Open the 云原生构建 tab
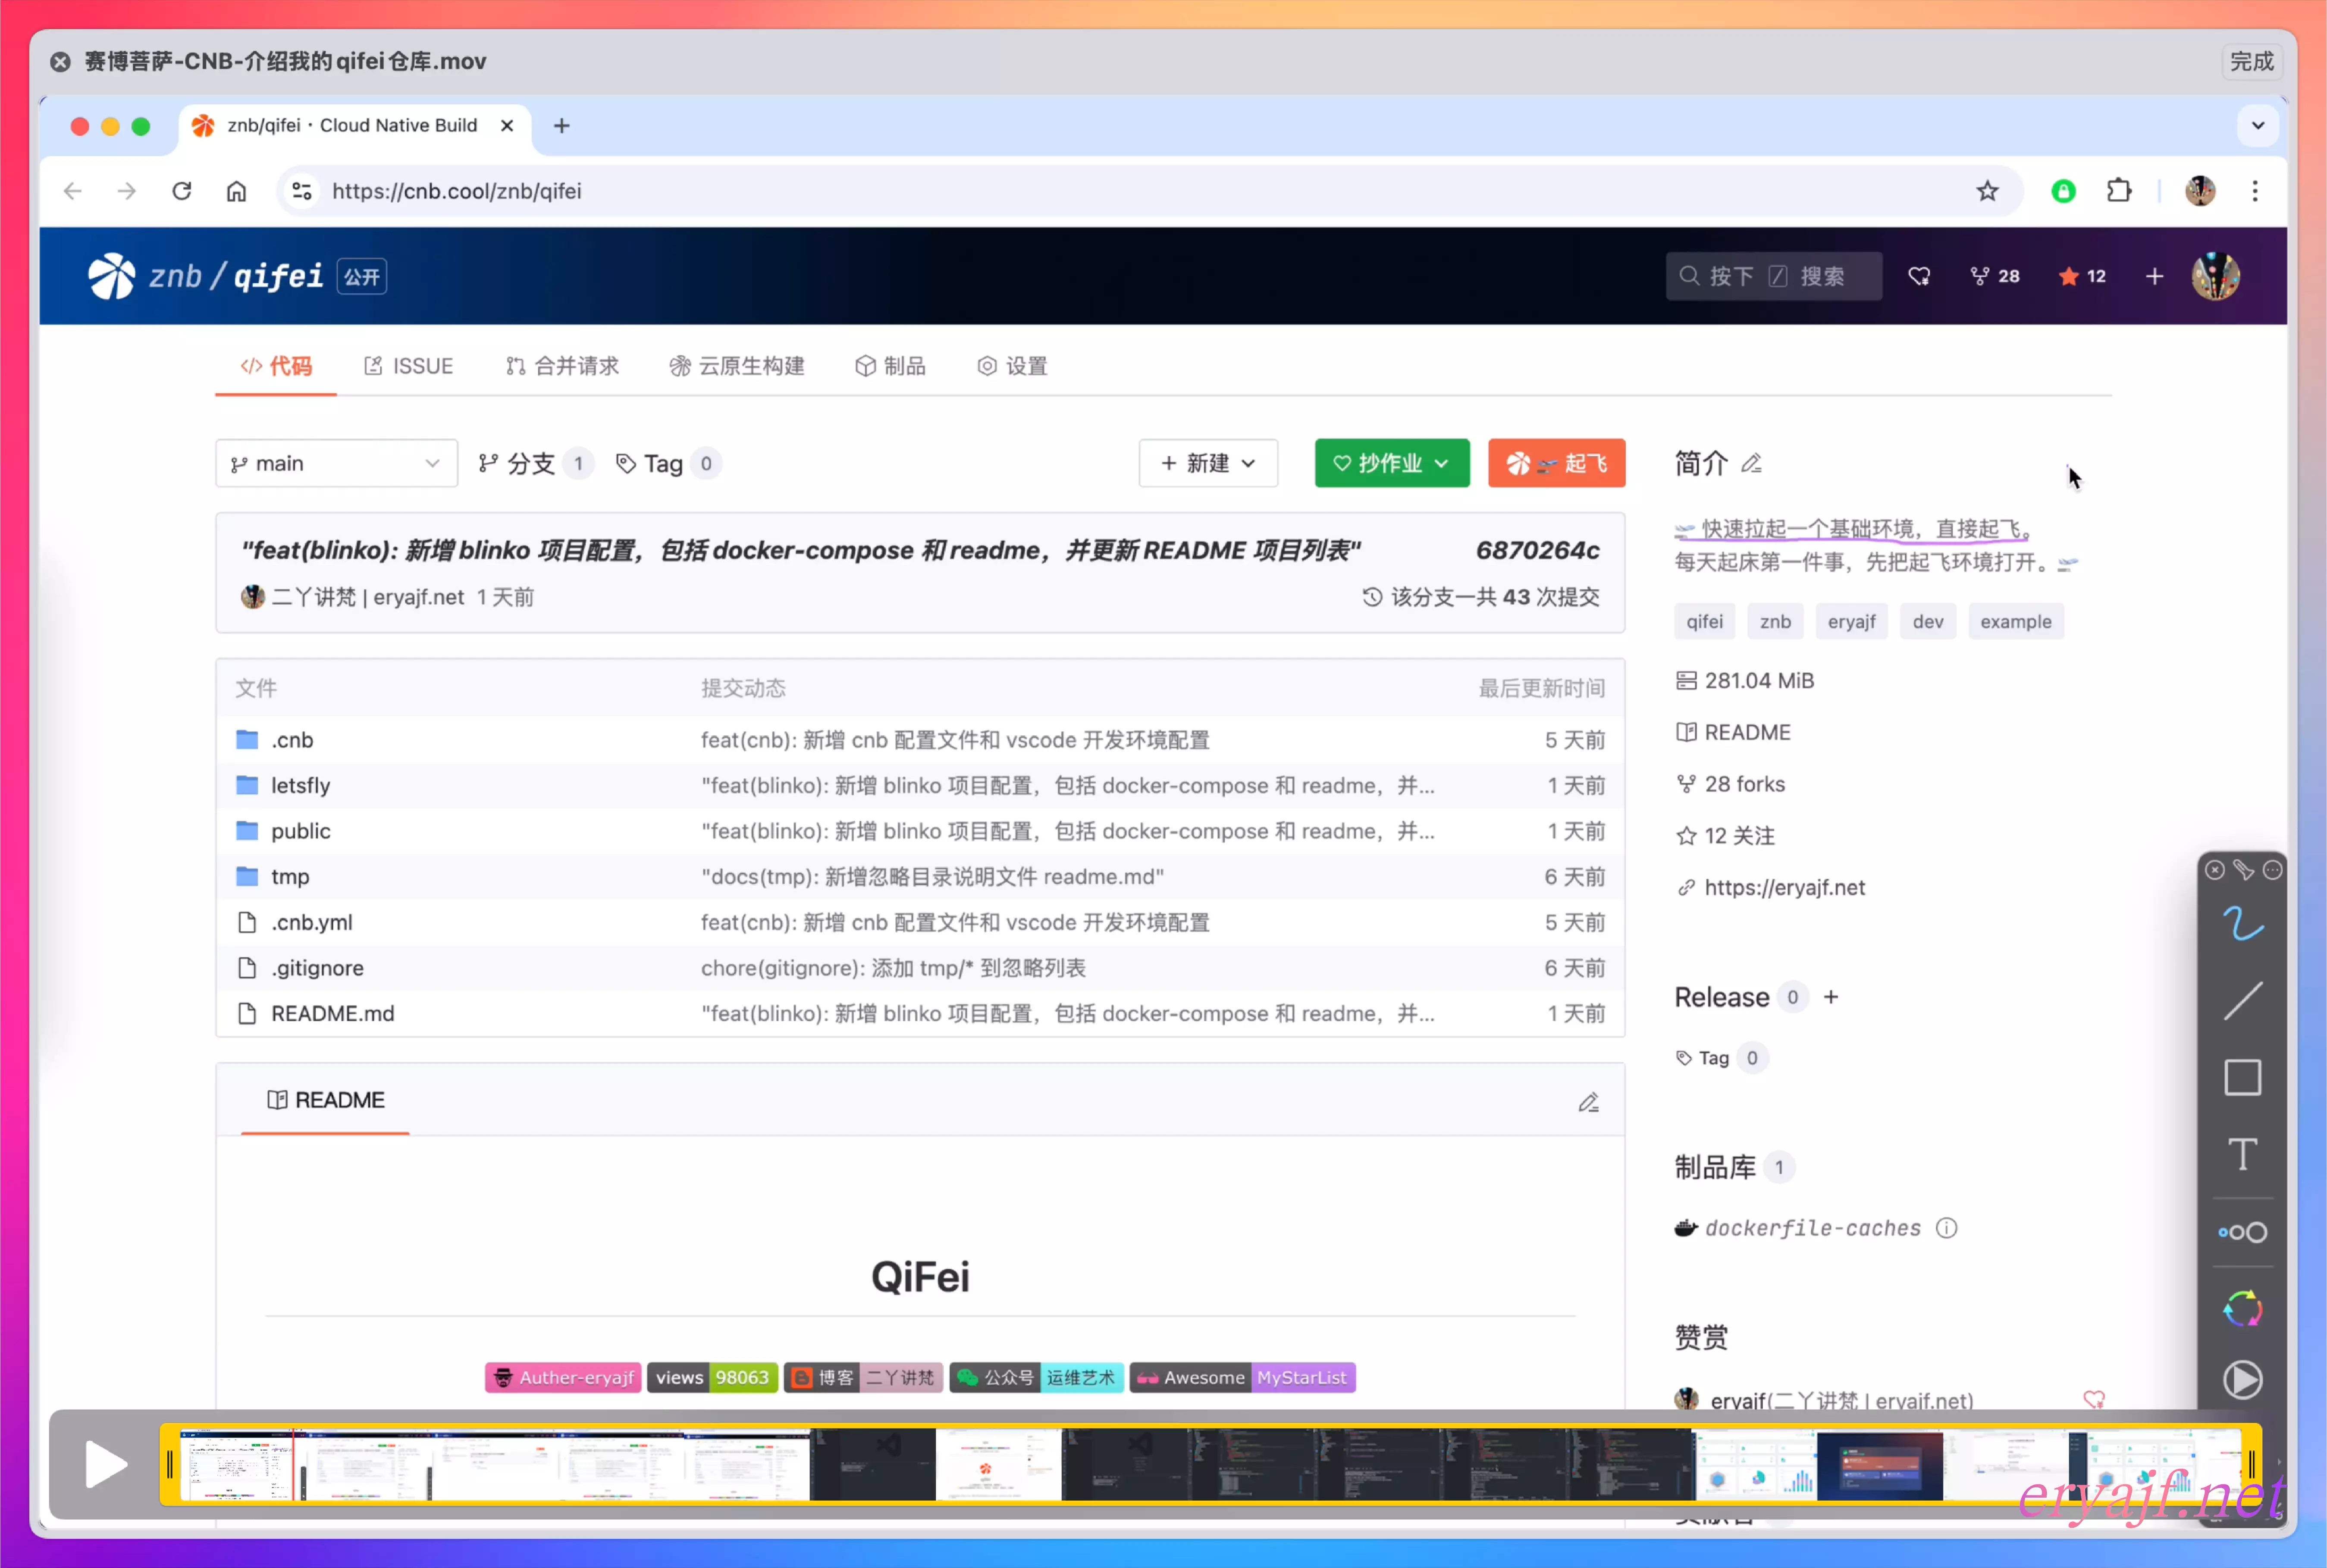 (x=737, y=366)
